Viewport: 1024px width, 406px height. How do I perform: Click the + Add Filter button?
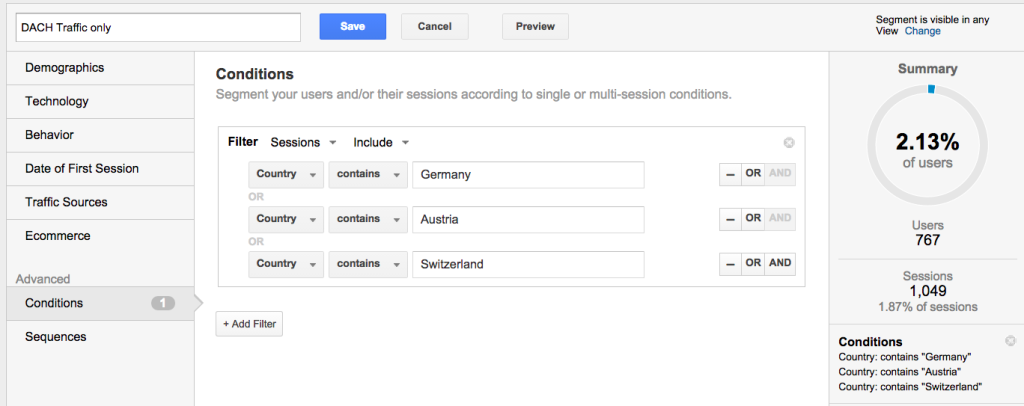coord(249,324)
